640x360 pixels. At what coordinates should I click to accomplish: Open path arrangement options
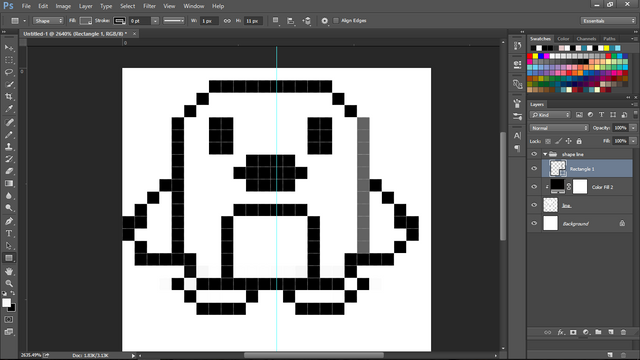[x=307, y=21]
